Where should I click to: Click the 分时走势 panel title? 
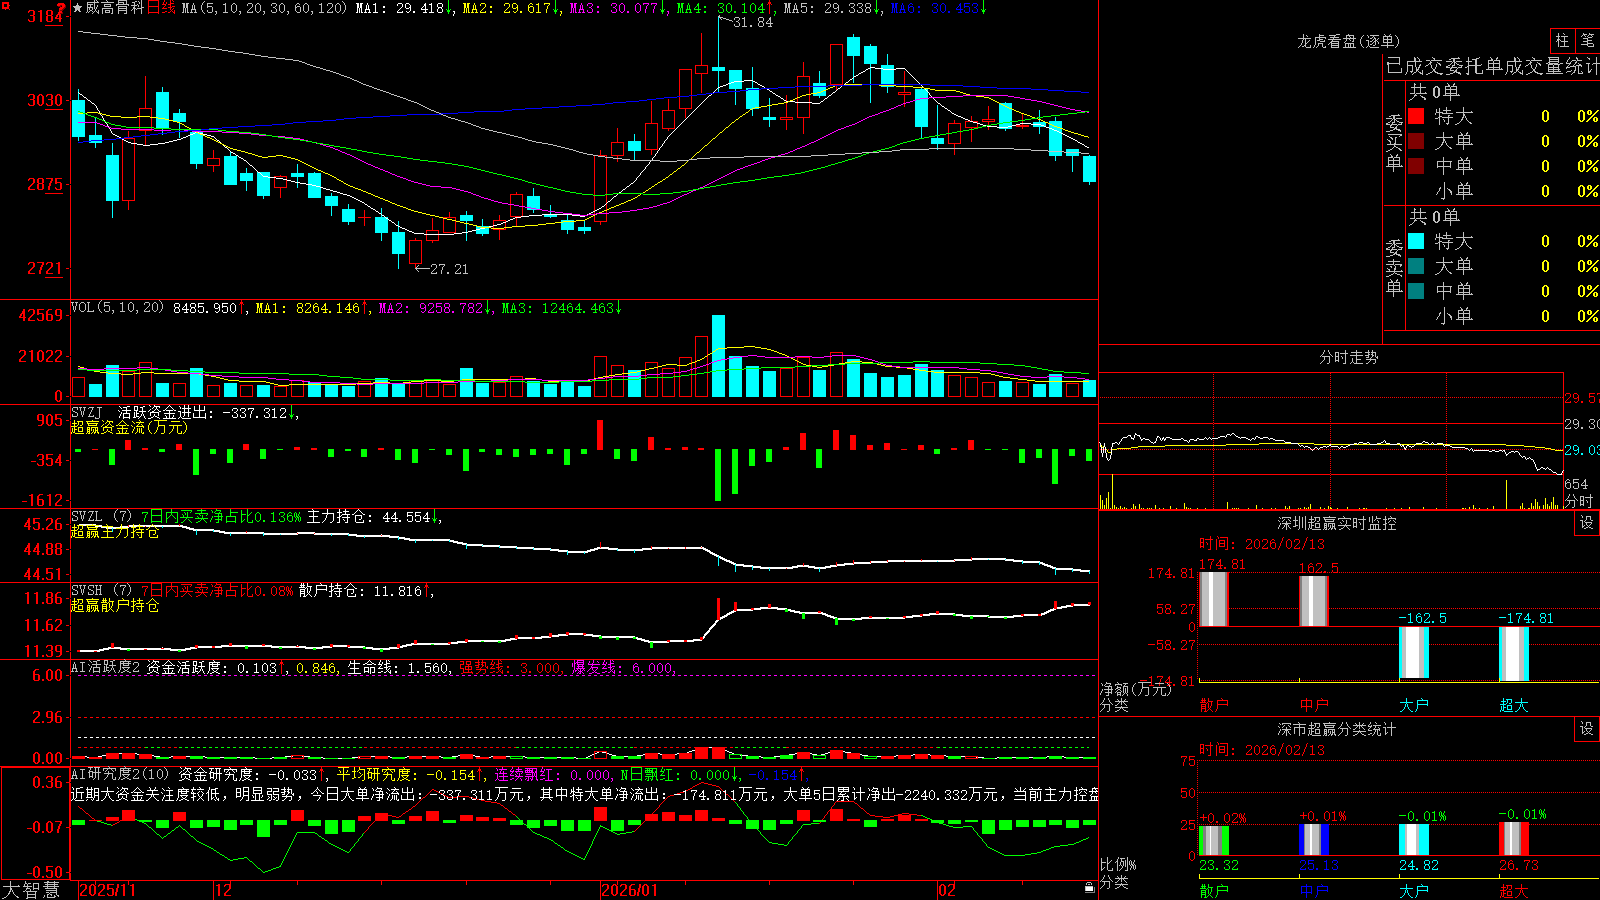pos(1348,358)
